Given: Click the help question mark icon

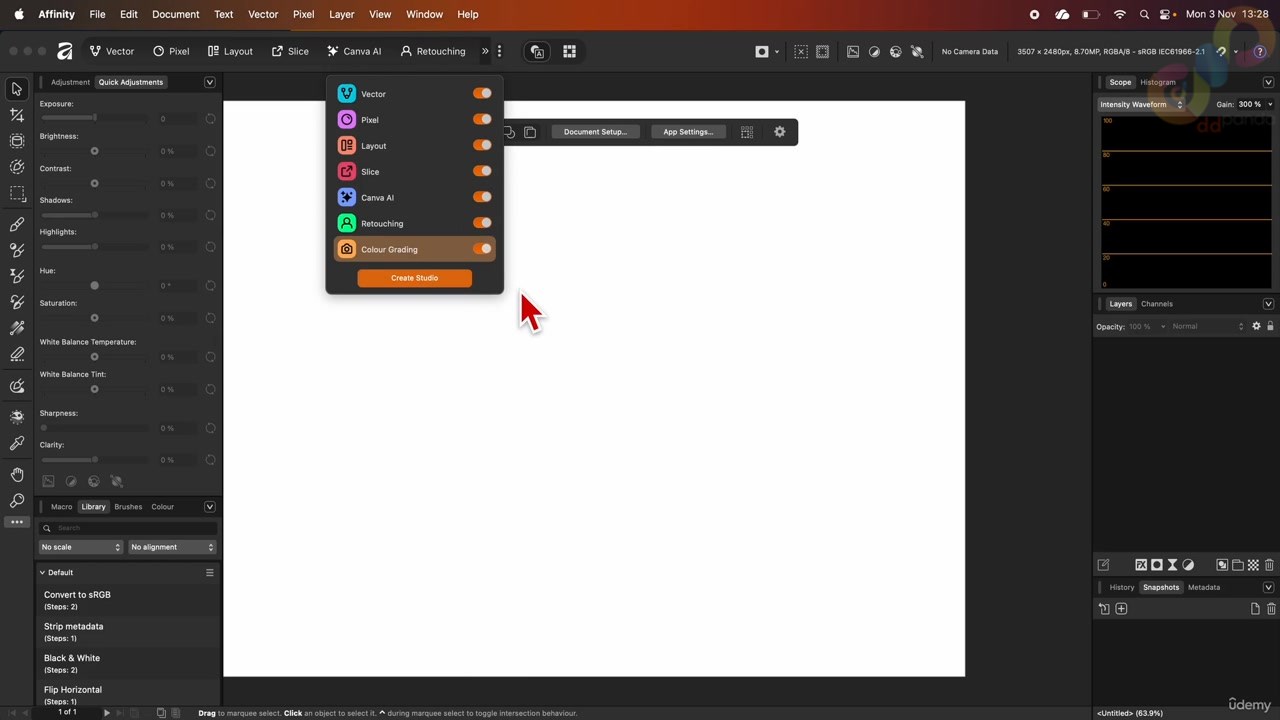Looking at the screenshot, I should coord(1260,51).
